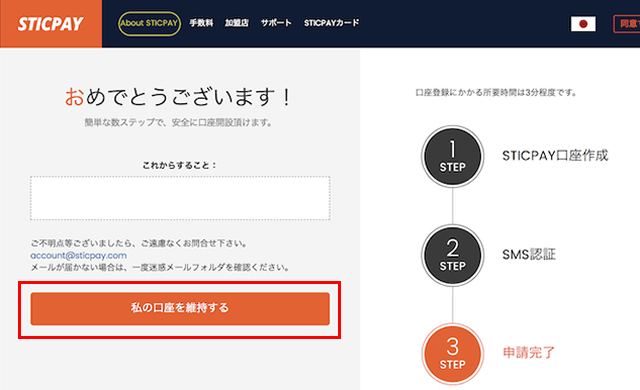The height and width of the screenshot is (390, 640).
Task: Open the 手数料 menu item
Action: (x=201, y=23)
